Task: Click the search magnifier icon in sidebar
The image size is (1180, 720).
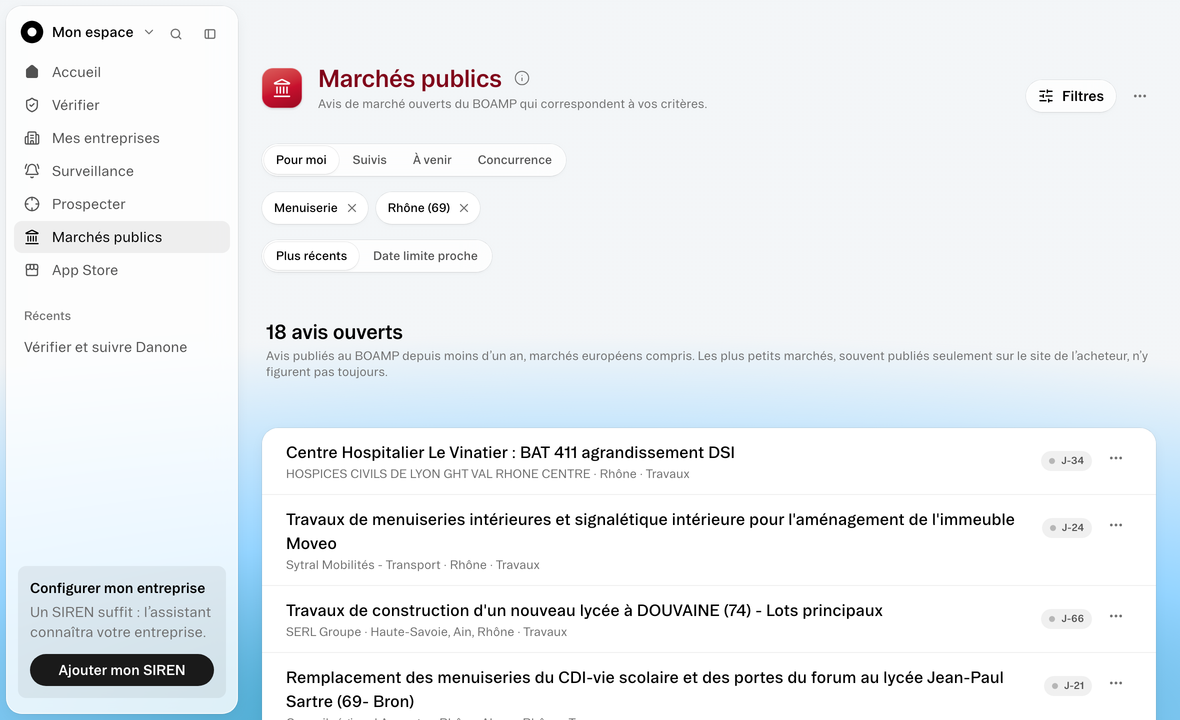Action: coord(175,34)
